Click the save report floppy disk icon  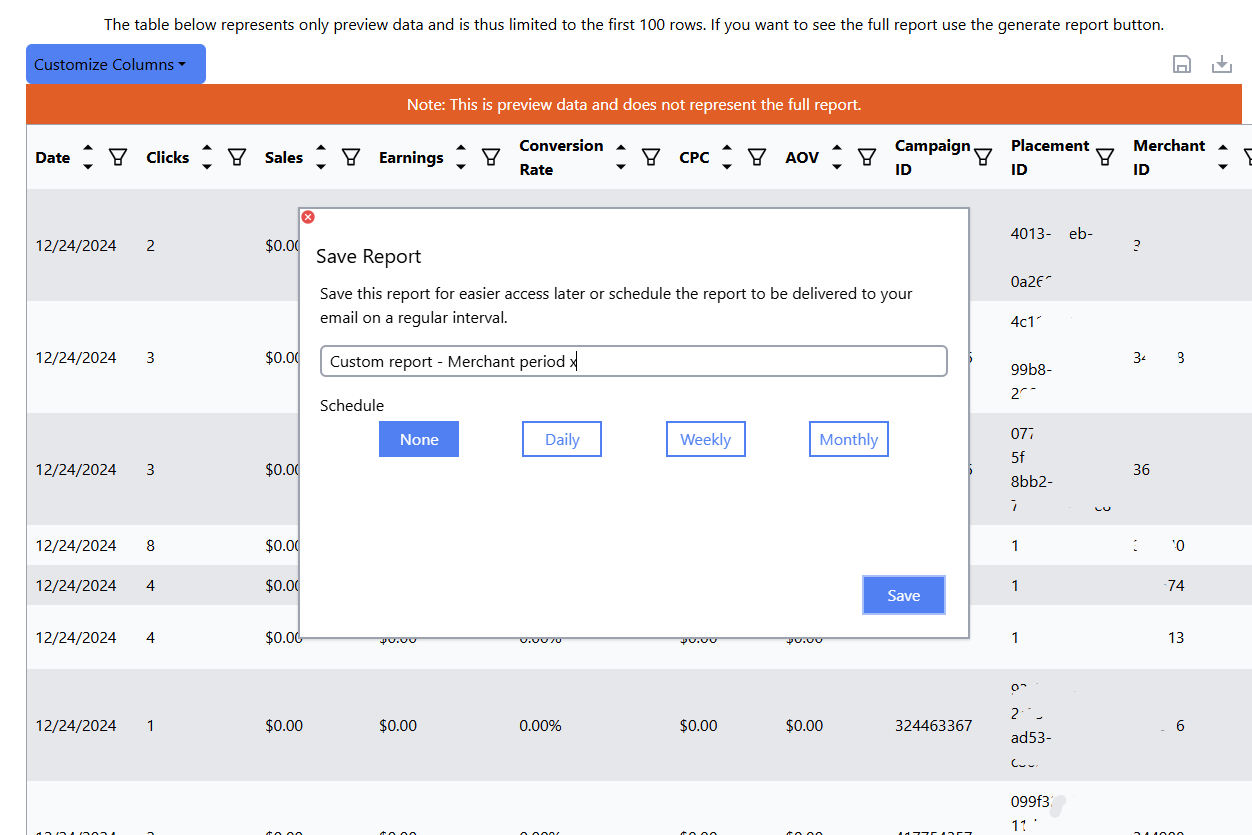pyautogui.click(x=1182, y=65)
